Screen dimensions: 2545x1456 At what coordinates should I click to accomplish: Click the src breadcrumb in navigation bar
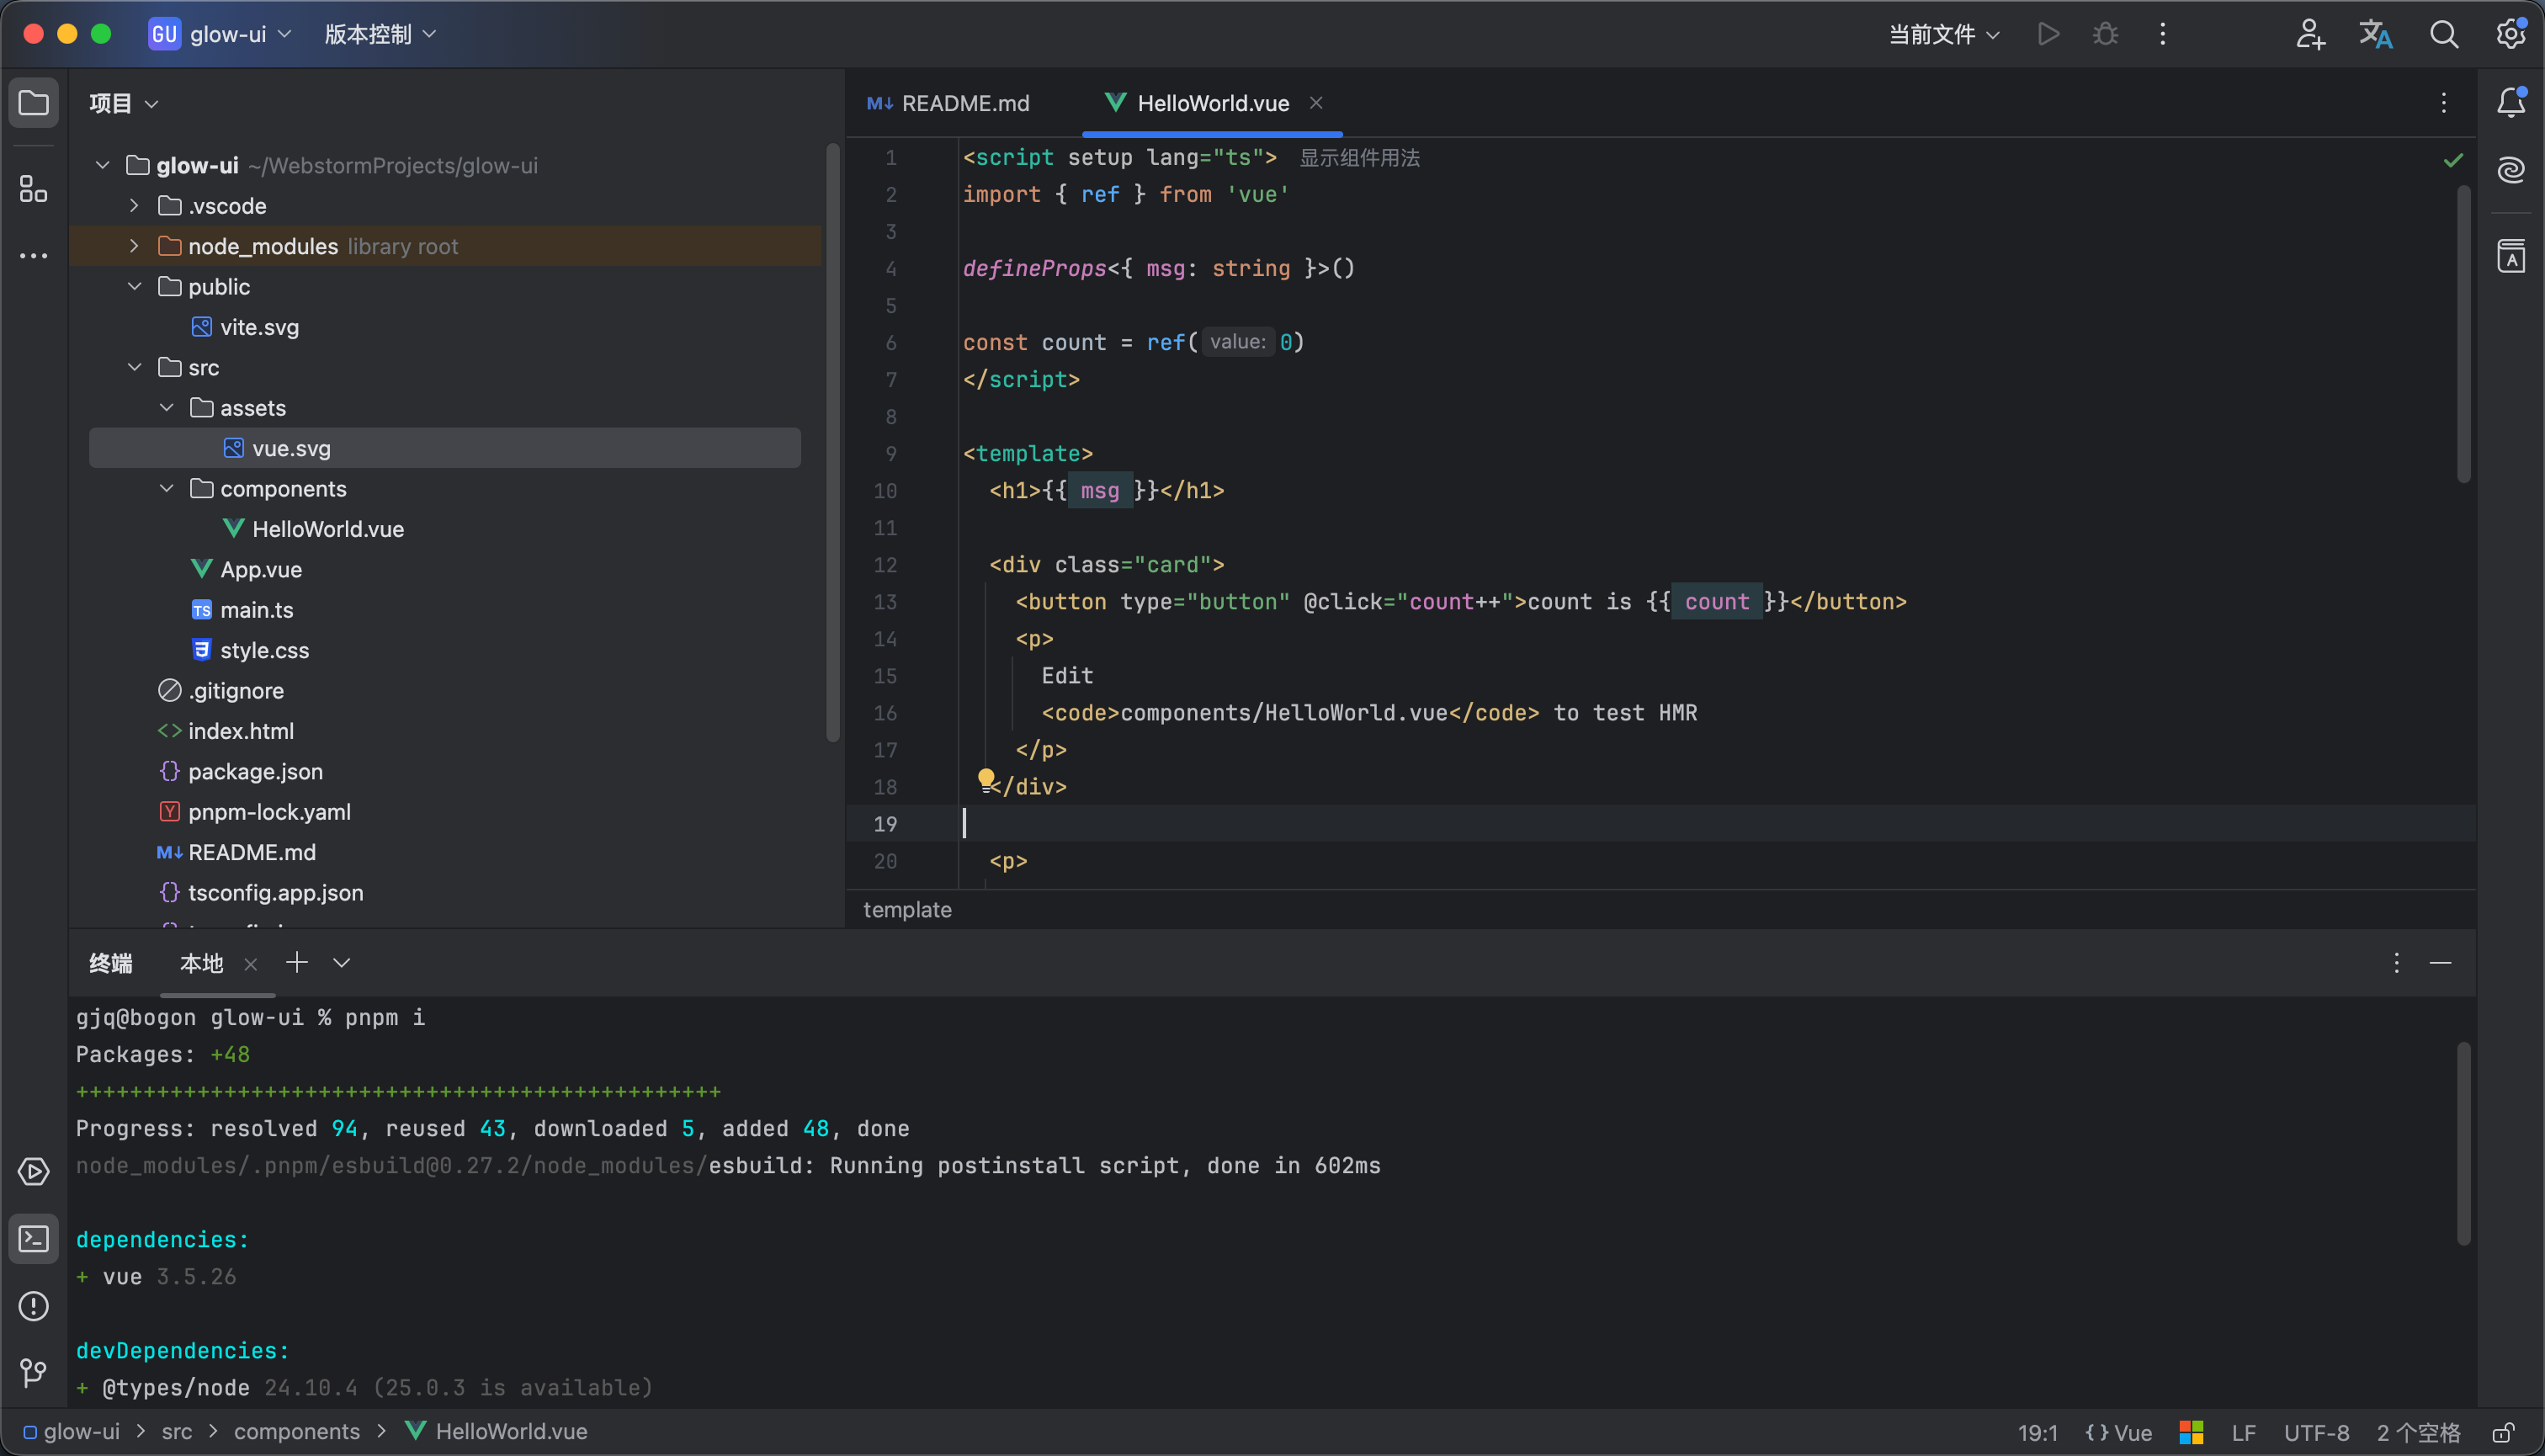click(x=176, y=1432)
